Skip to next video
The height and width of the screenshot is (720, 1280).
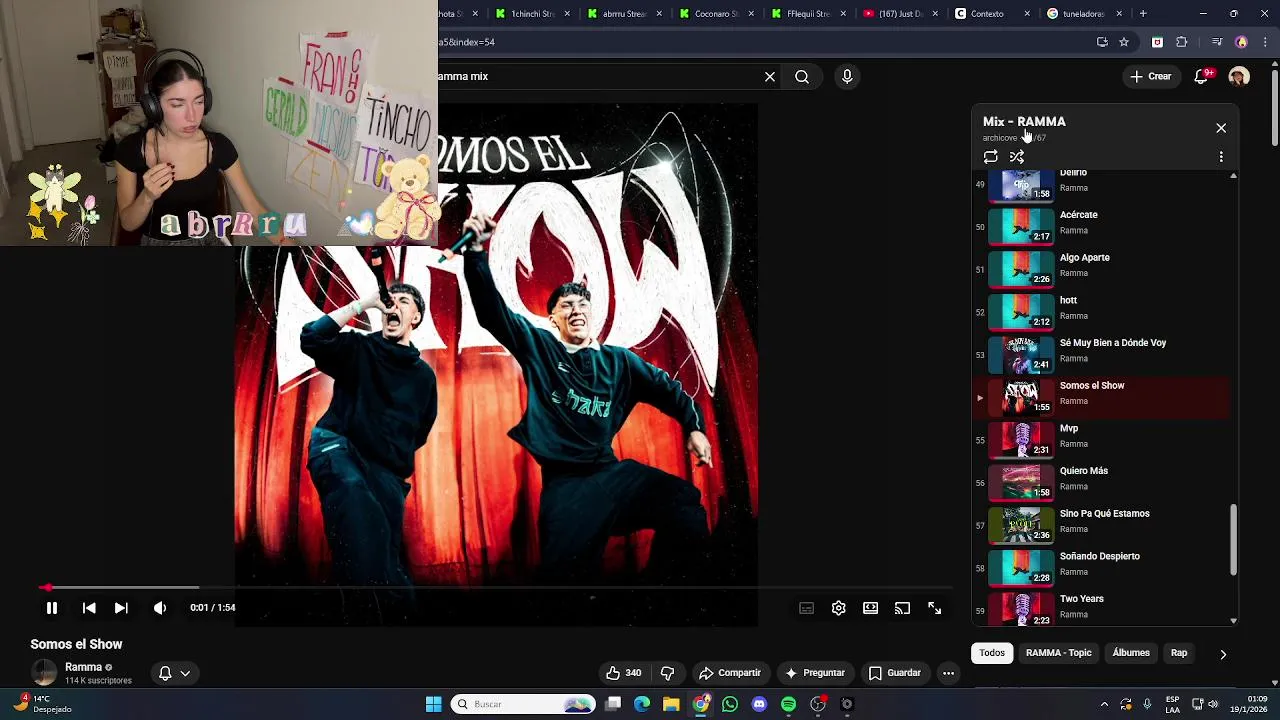click(121, 608)
